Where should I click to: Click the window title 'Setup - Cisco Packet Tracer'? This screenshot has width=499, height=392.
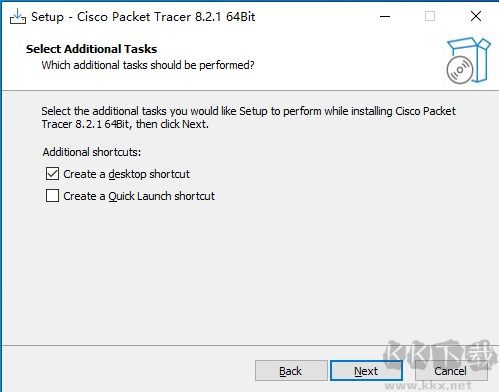pos(143,17)
